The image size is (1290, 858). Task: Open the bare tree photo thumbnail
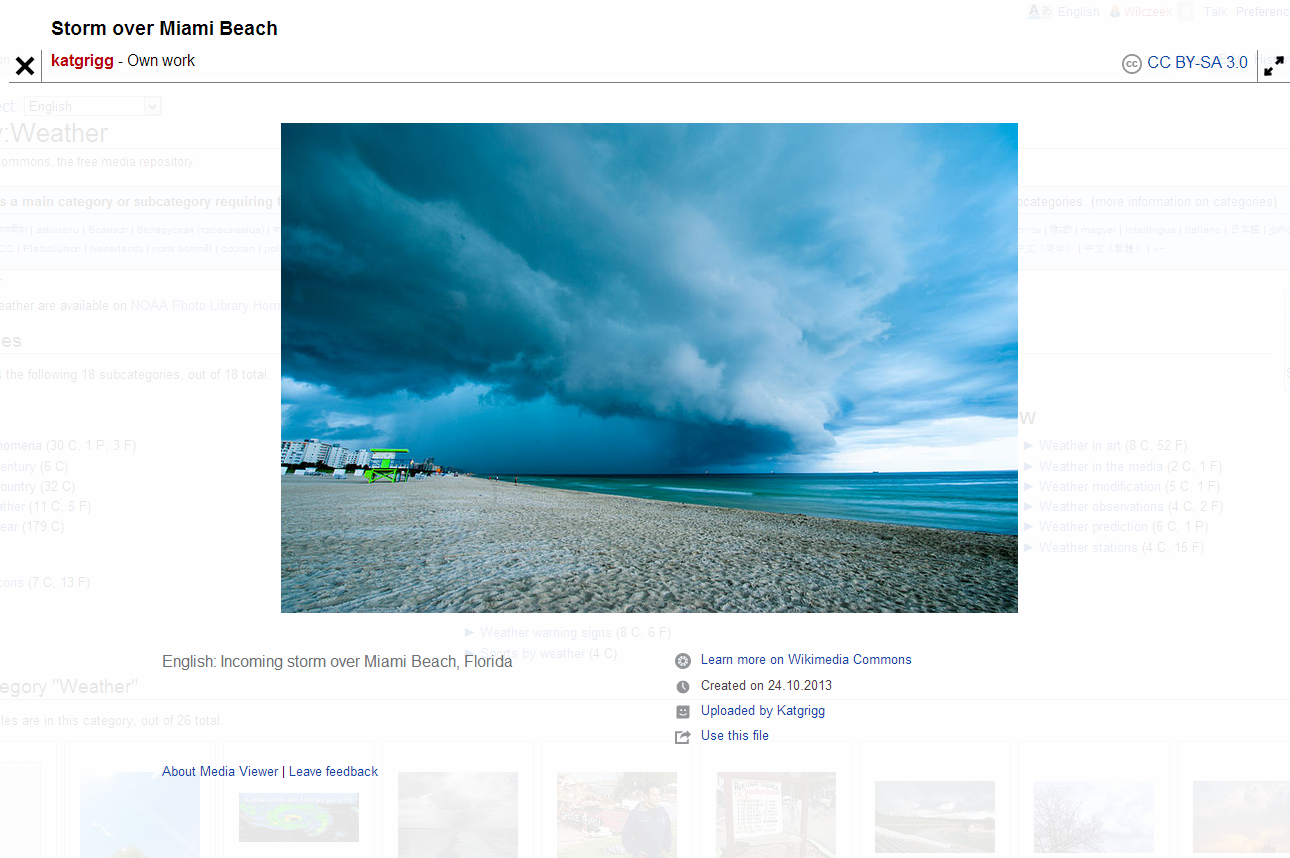tap(1094, 817)
